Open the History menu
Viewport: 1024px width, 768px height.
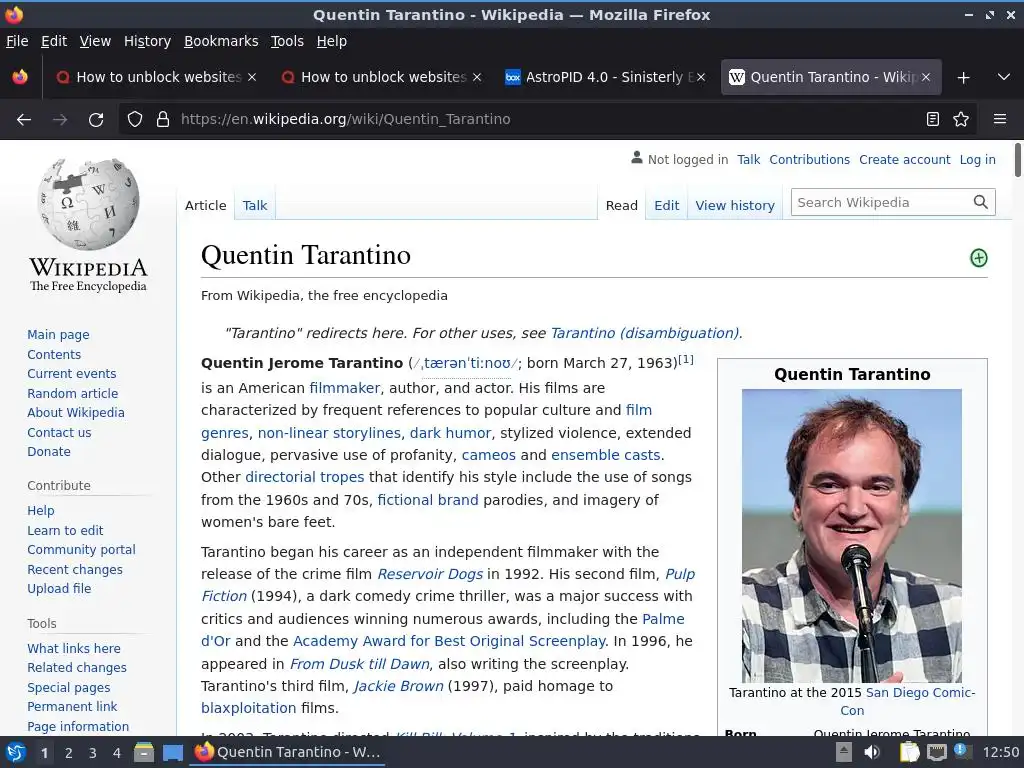point(147,41)
